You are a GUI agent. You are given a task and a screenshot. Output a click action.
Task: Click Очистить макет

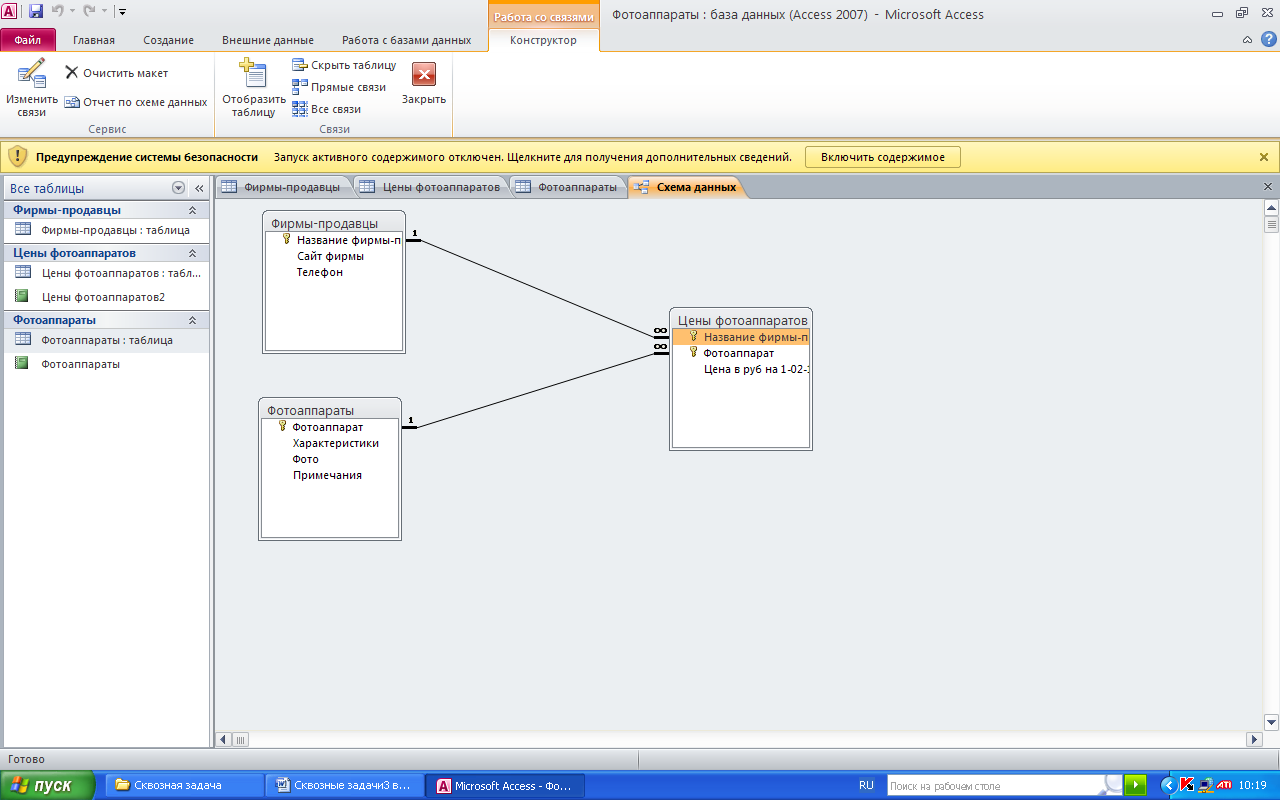[117, 73]
